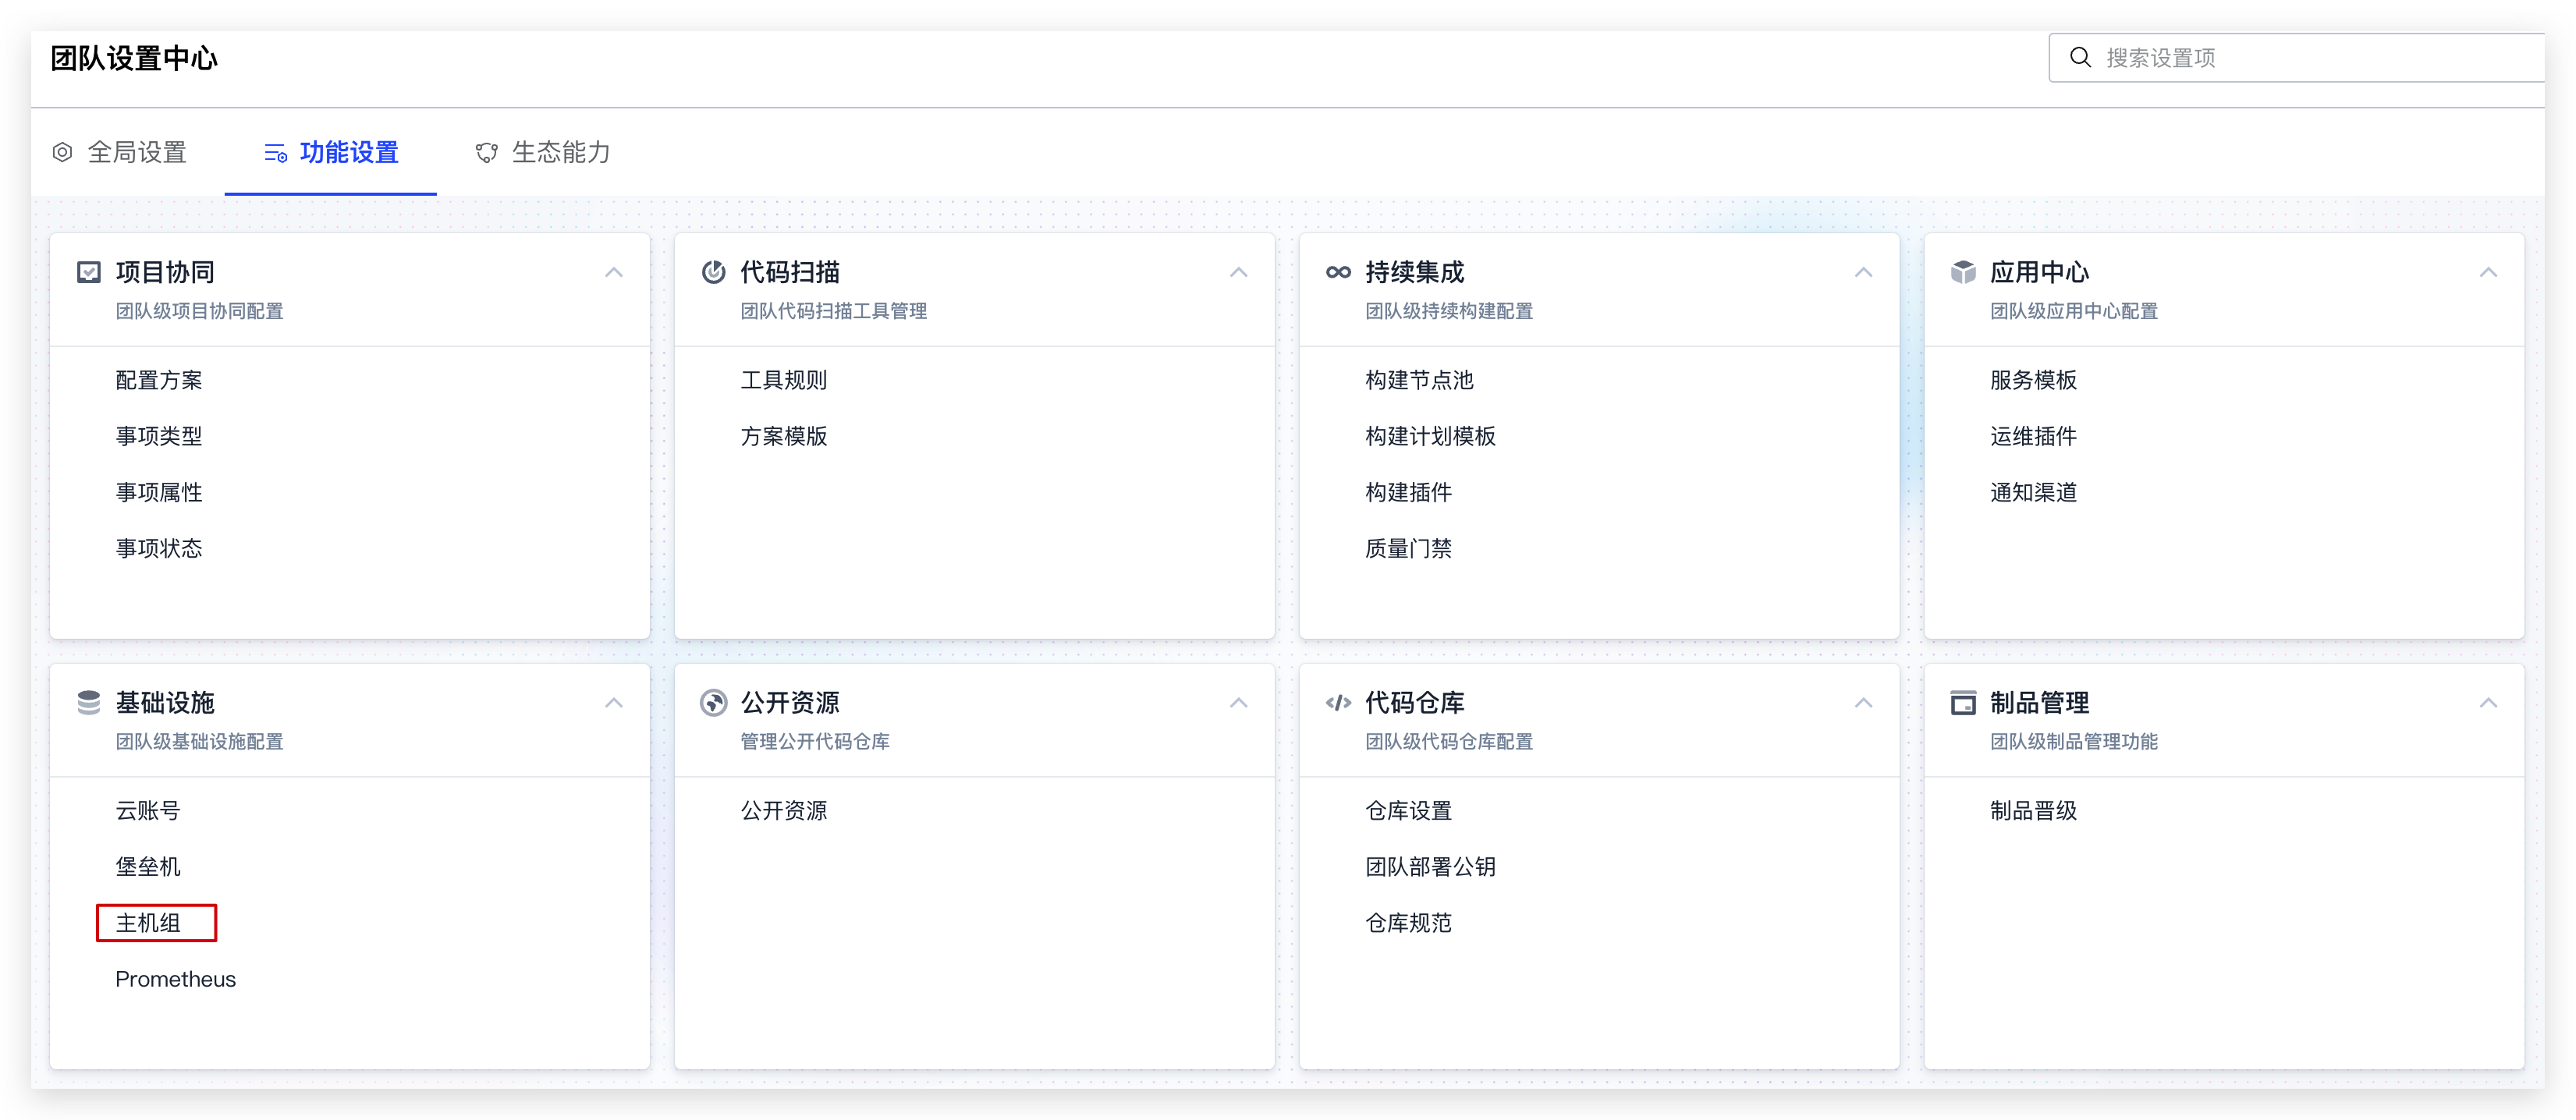2576x1120 pixels.
Task: Open the 公开资源 list item
Action: tap(784, 810)
